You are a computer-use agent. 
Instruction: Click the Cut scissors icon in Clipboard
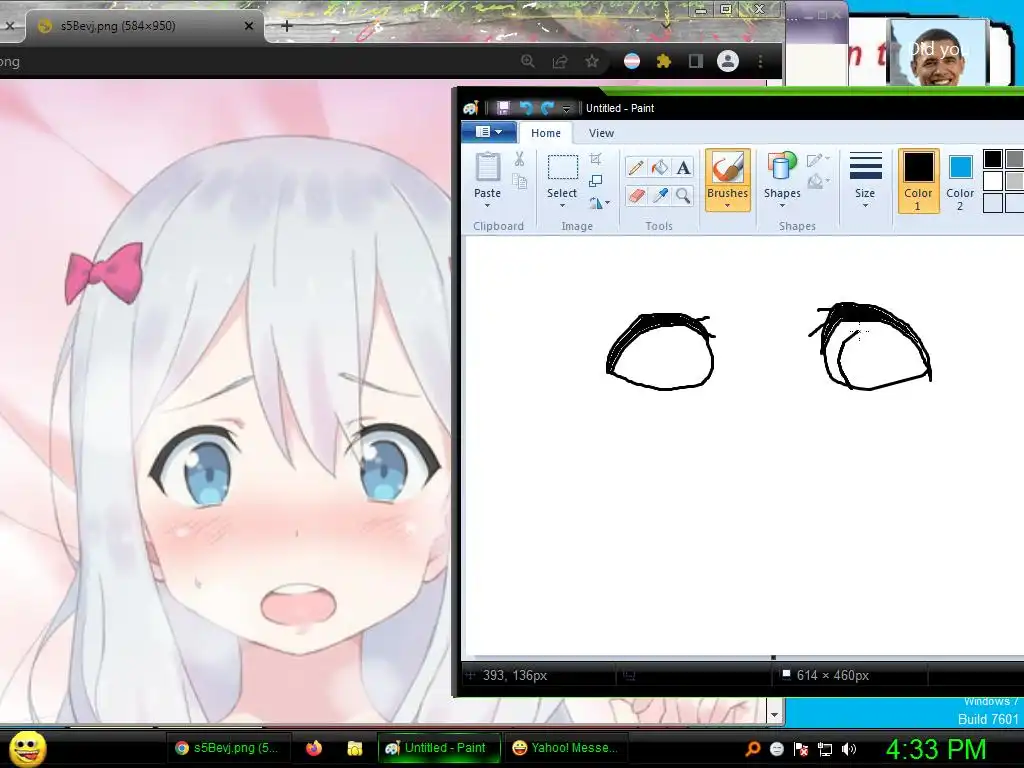coord(519,159)
